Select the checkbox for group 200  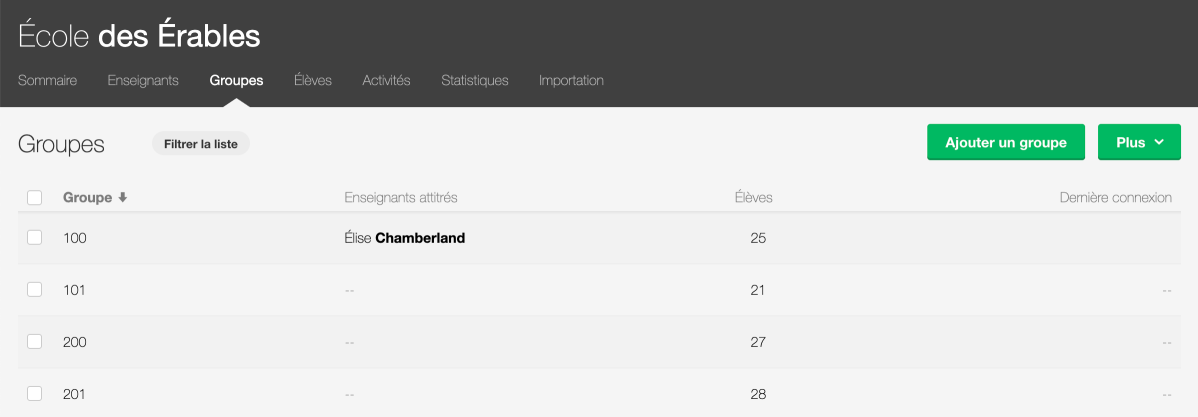(34, 341)
